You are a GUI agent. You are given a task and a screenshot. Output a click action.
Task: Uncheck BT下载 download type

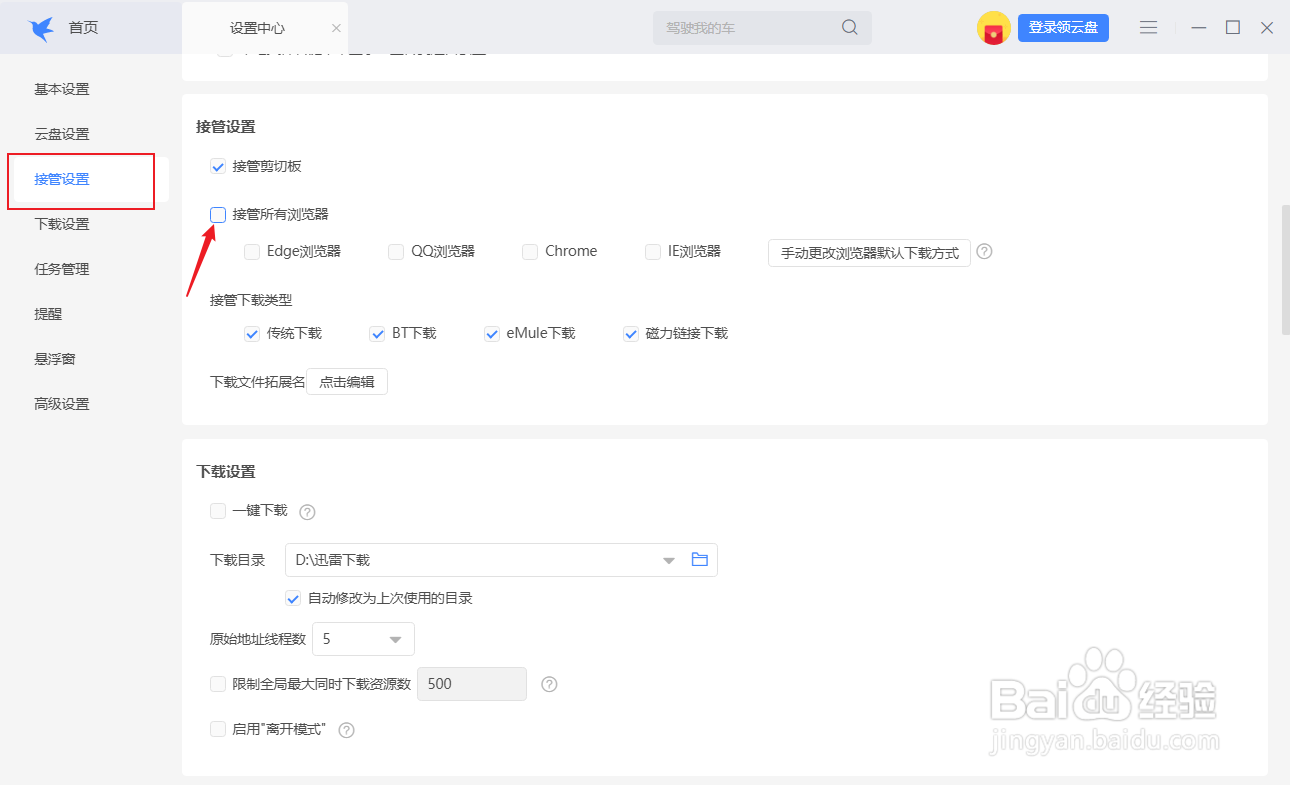coord(377,333)
